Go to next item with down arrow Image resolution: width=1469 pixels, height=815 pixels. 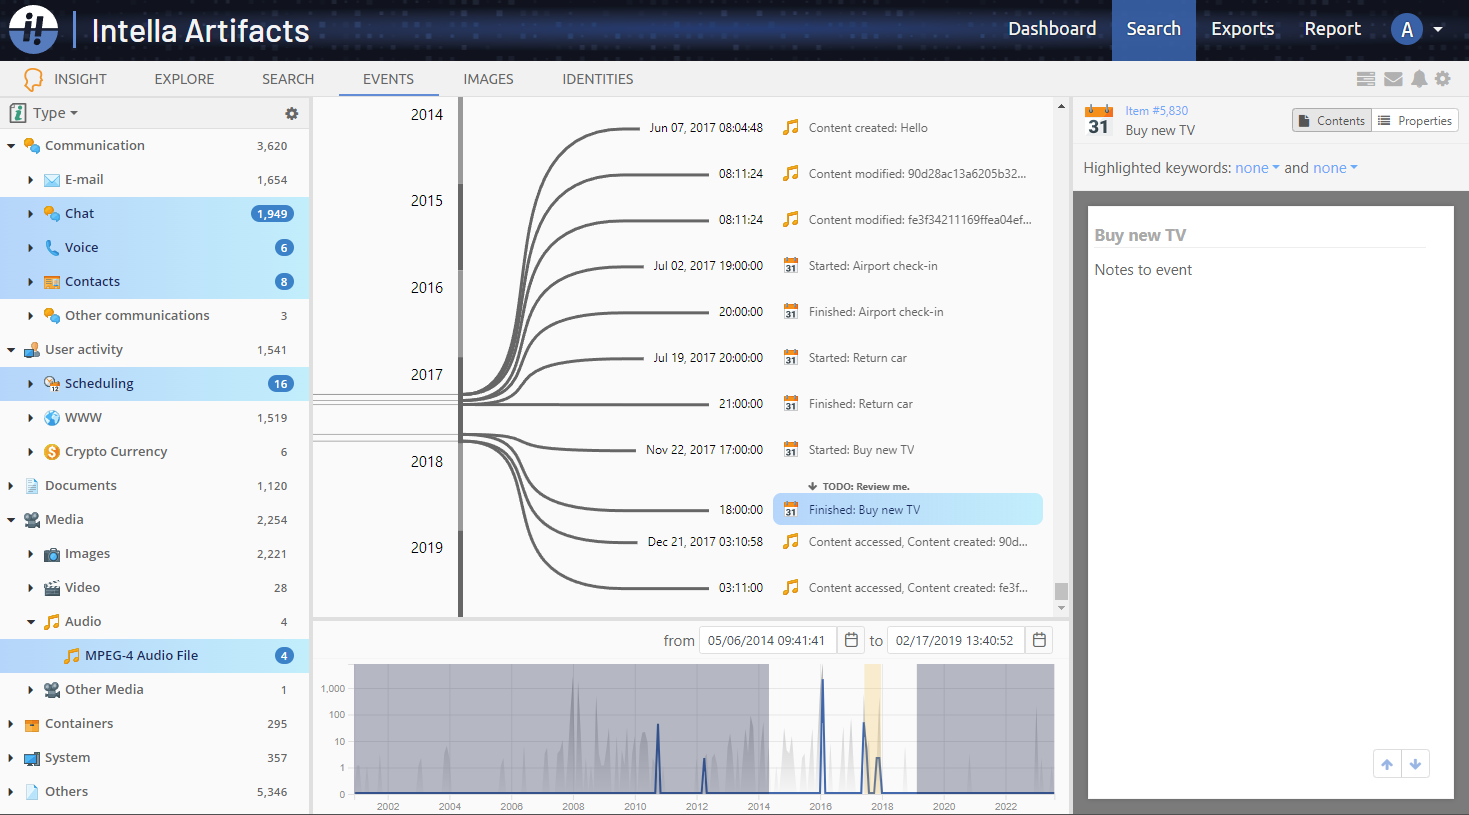(1415, 764)
